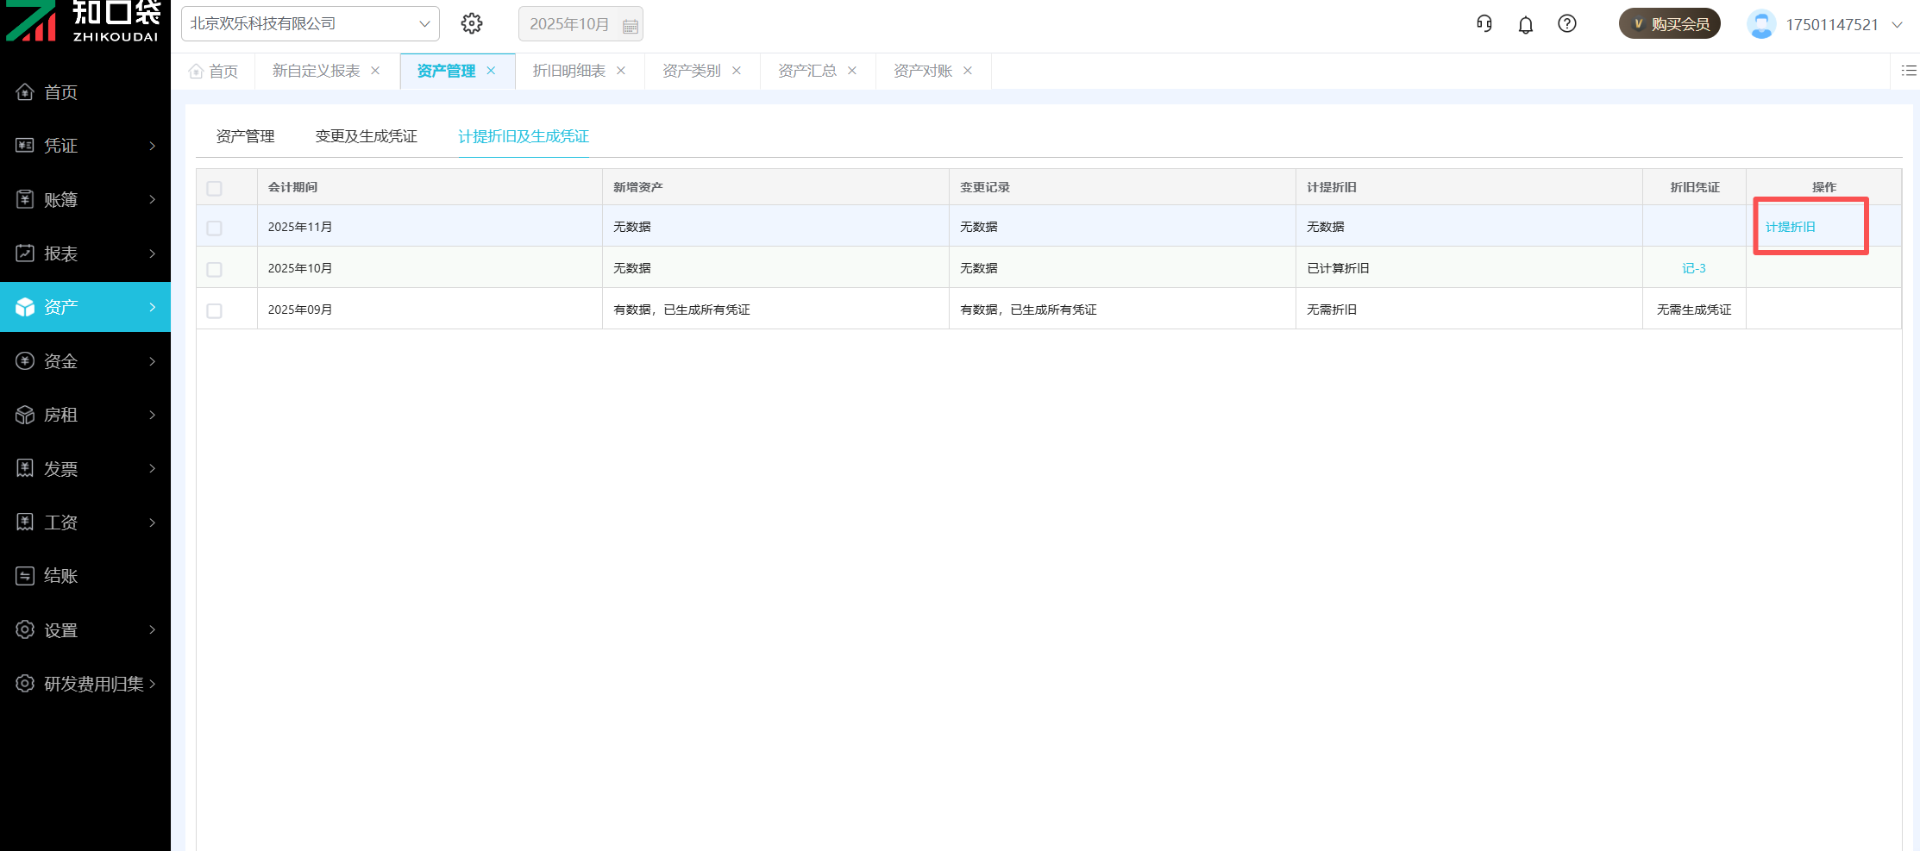This screenshot has height=851, width=1920.
Task: Click the 计提折旧 link for 2025年11月
Action: (1790, 227)
